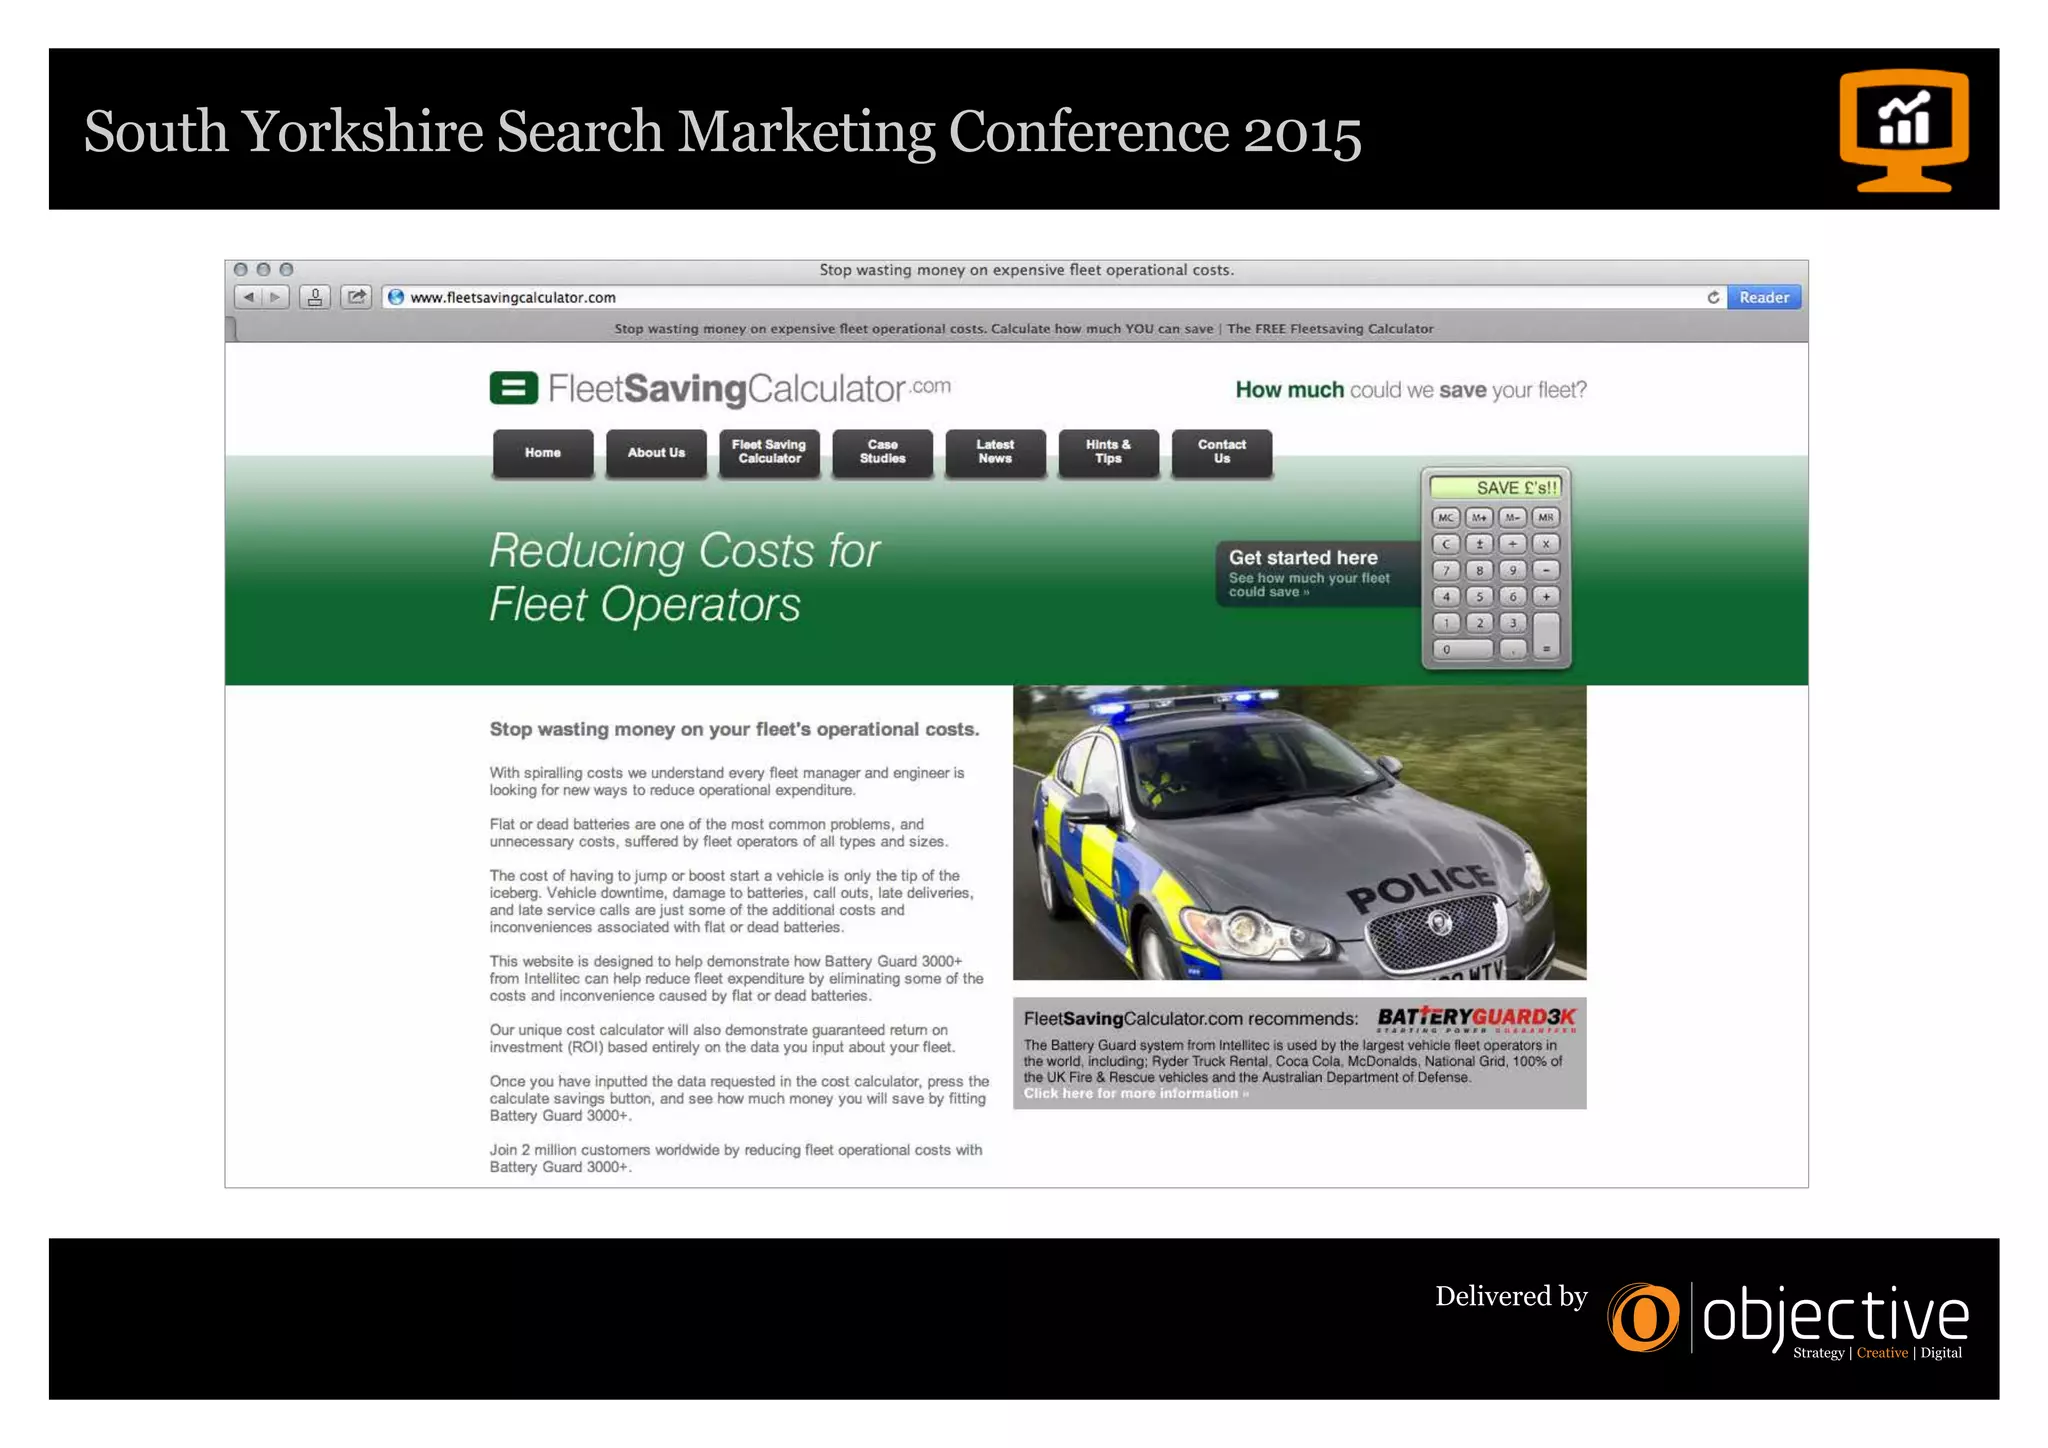Screen dimensions: 2048x1448
Task: Click the paragraph starting Our unique cost calculator
Action: point(723,1038)
